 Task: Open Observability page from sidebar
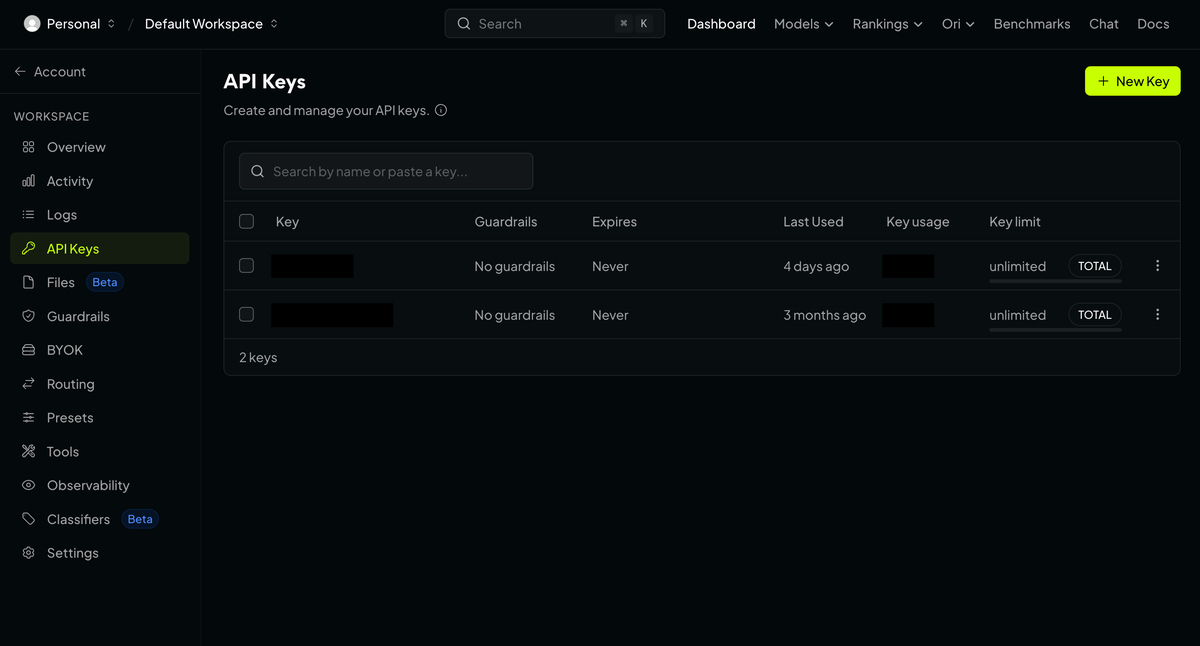pyautogui.click(x=100, y=485)
